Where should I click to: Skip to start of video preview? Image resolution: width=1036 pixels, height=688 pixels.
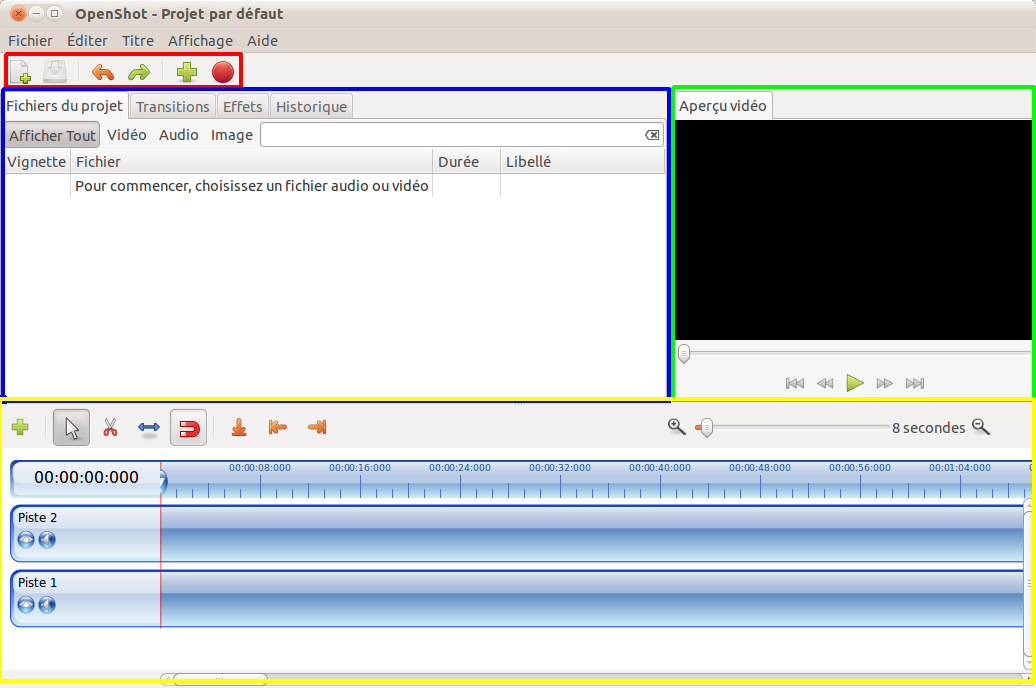[x=795, y=383]
